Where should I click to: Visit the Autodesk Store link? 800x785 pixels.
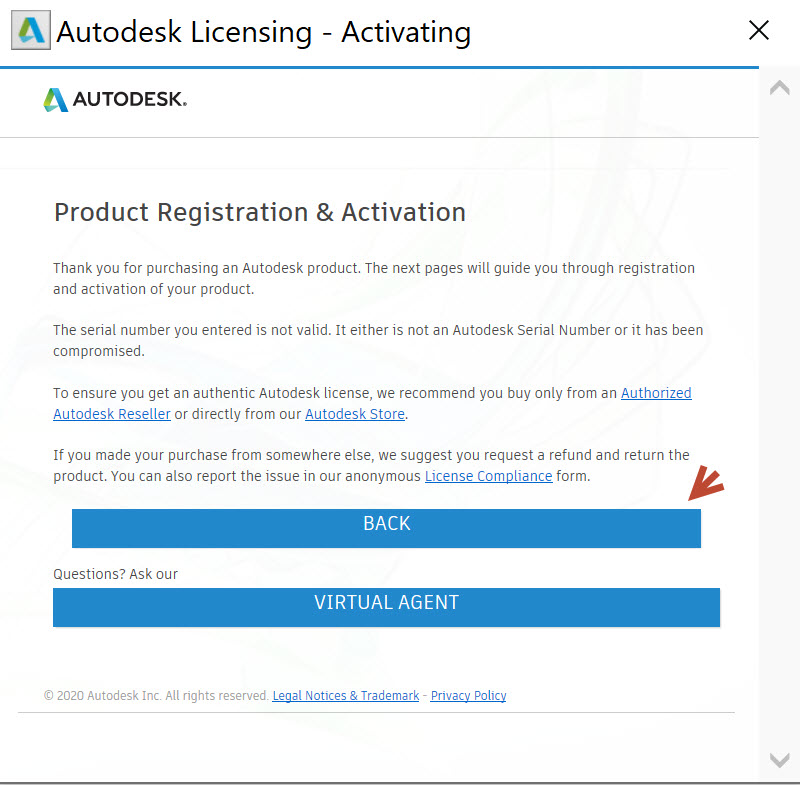(x=354, y=414)
